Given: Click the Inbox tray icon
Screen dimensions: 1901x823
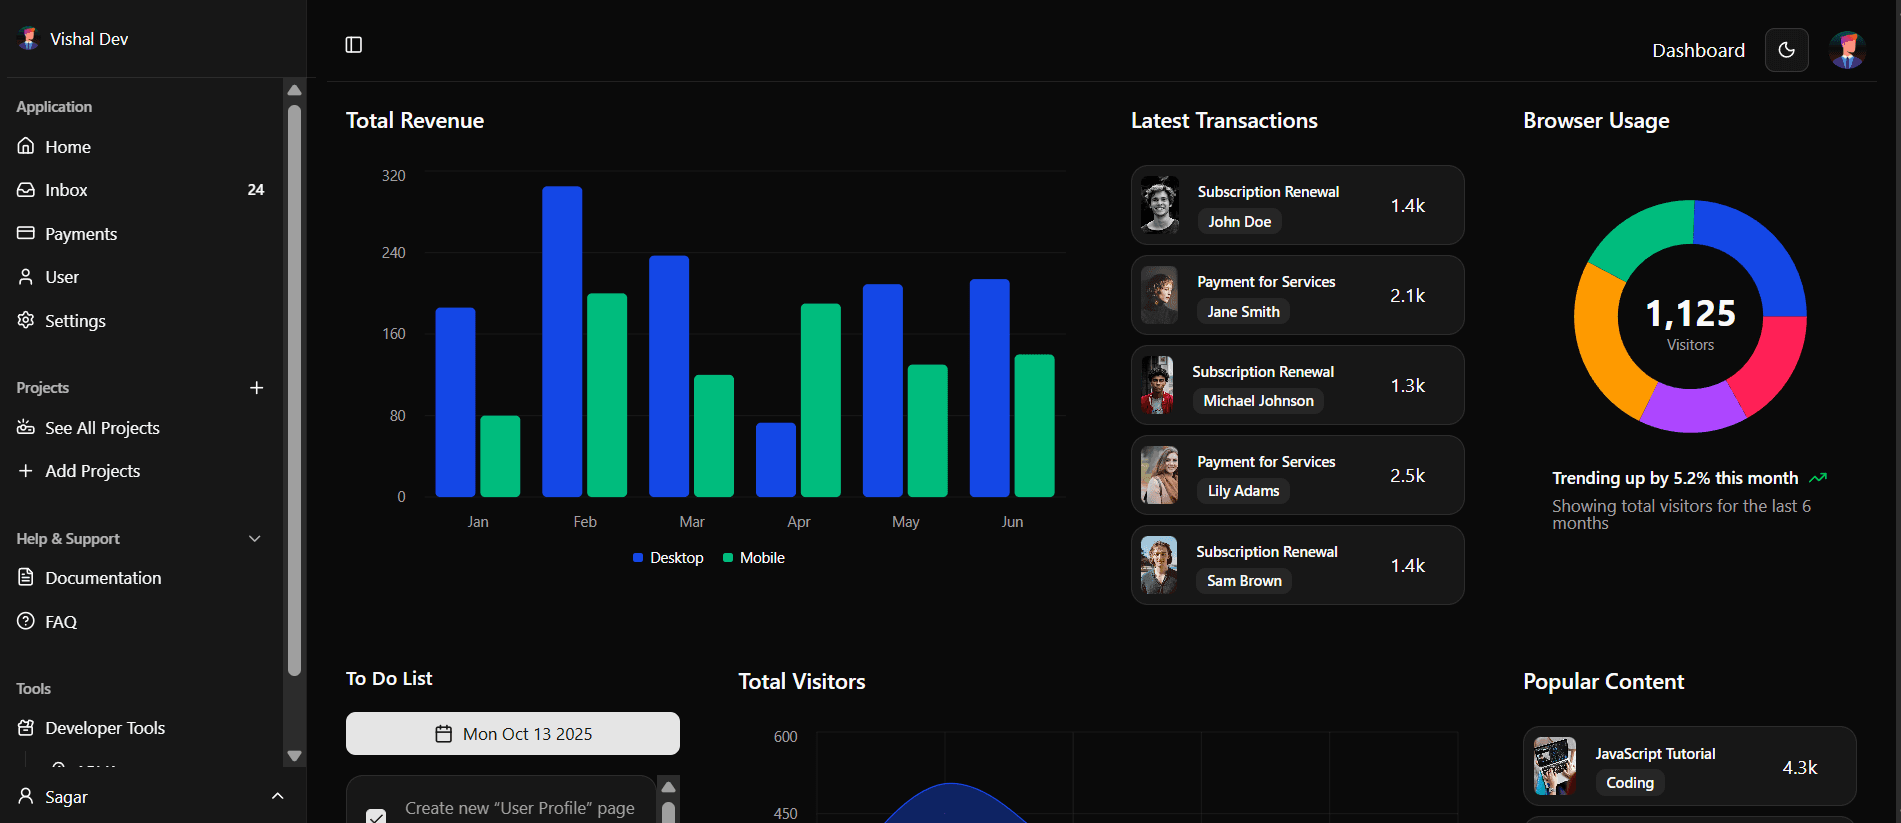Looking at the screenshot, I should tap(26, 189).
